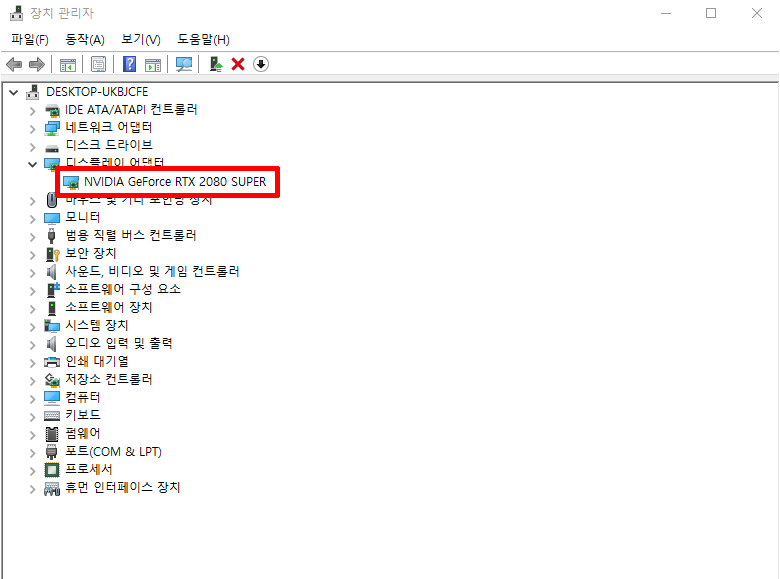780x579 pixels.
Task: Minimize the 장치 관리자 window
Action: coord(666,13)
